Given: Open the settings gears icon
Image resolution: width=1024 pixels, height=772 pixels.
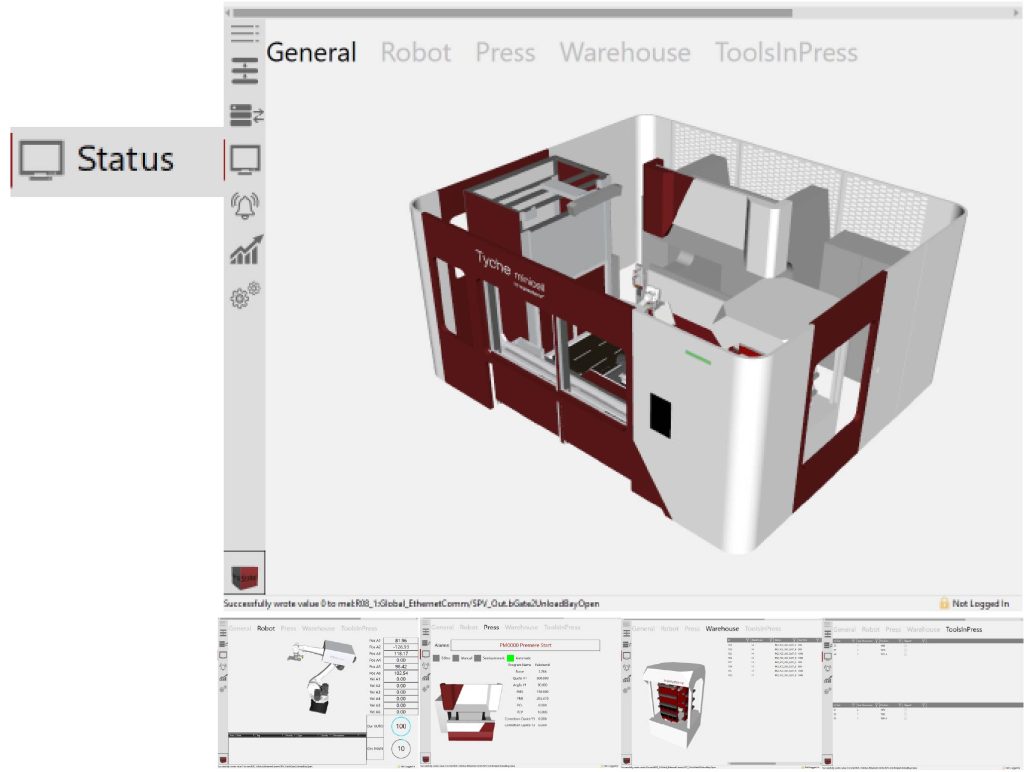Looking at the screenshot, I should coord(245,295).
